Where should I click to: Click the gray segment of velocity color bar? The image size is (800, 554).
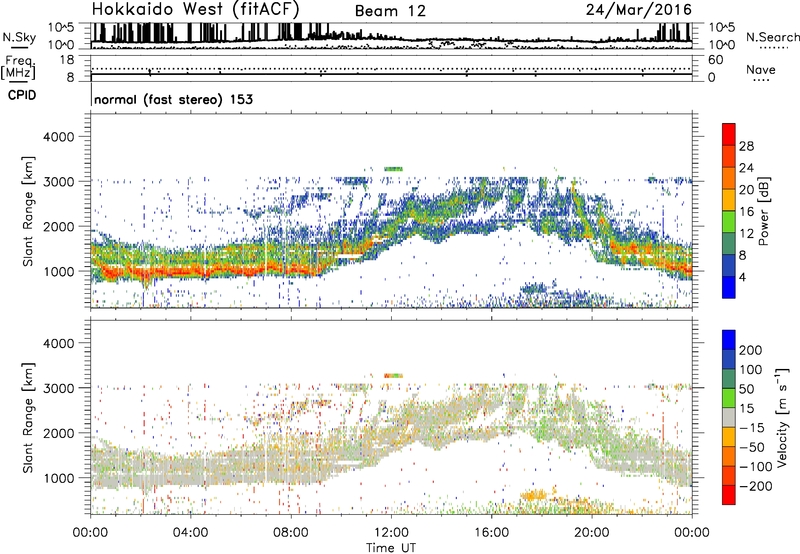coord(729,417)
